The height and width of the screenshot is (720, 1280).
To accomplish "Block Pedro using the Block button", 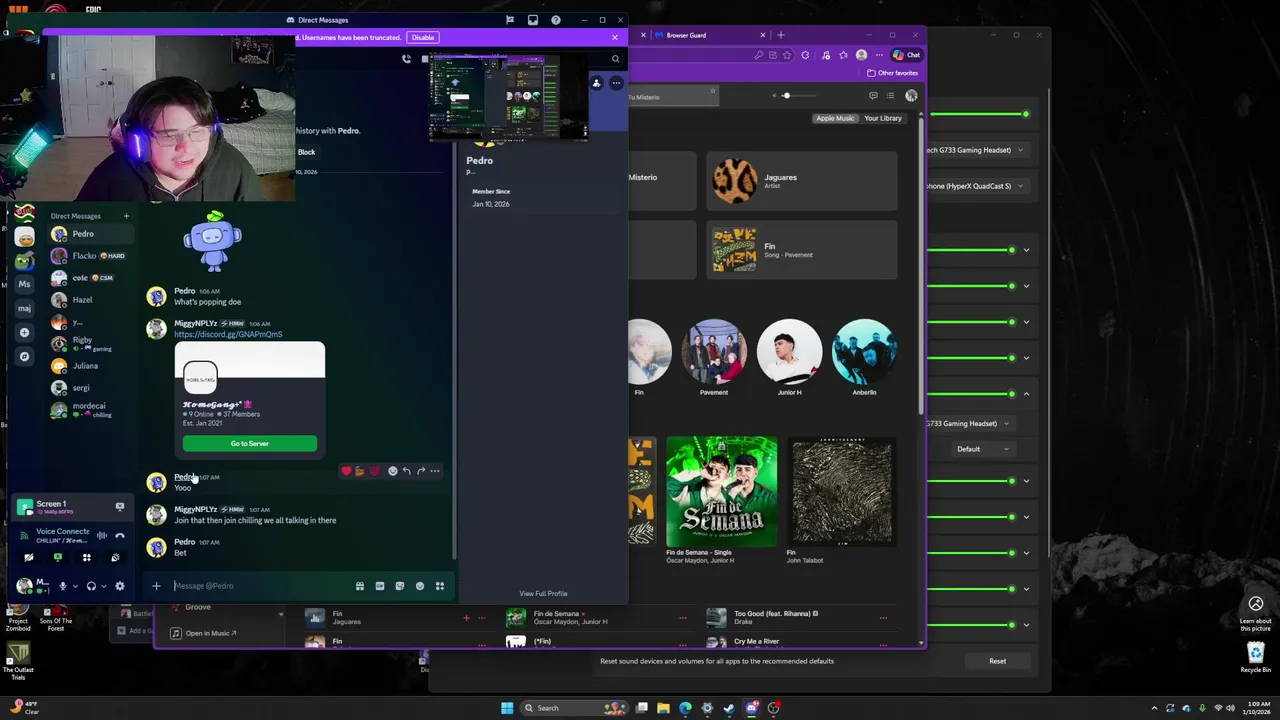I will pyautogui.click(x=306, y=152).
